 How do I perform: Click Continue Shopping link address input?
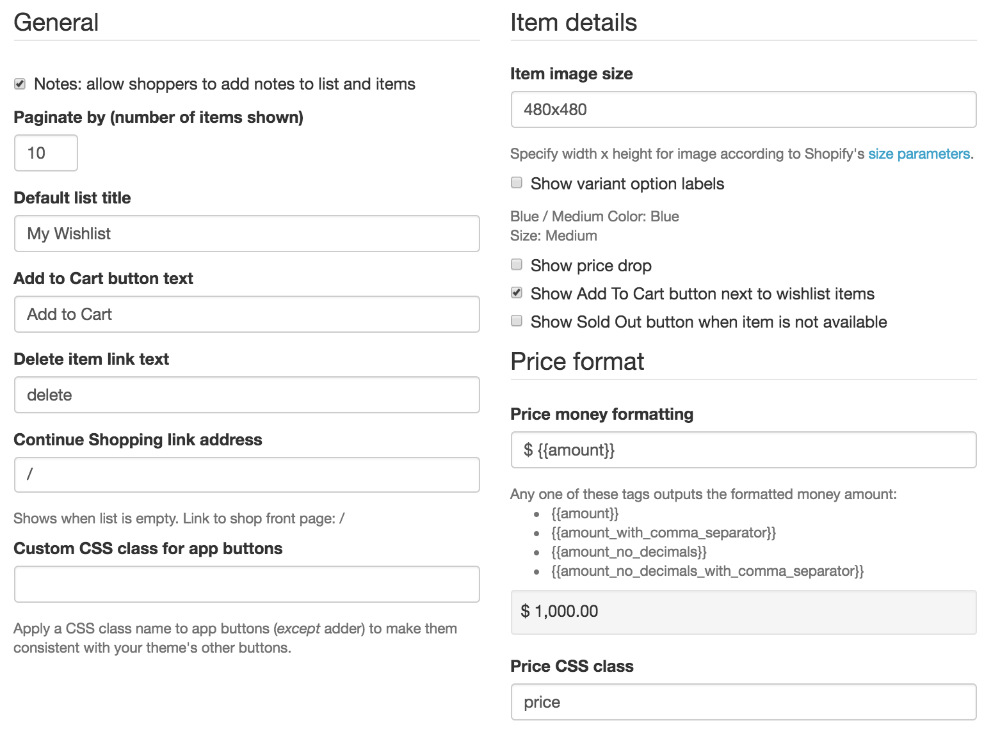point(246,475)
